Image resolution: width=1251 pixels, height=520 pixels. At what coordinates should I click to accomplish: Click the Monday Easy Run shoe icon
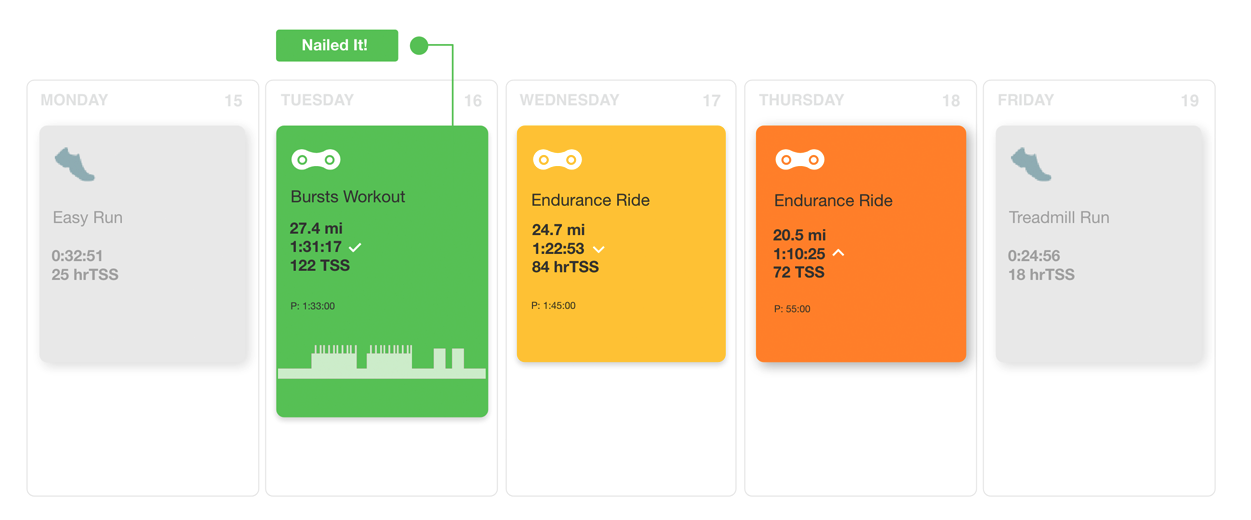pos(75,164)
